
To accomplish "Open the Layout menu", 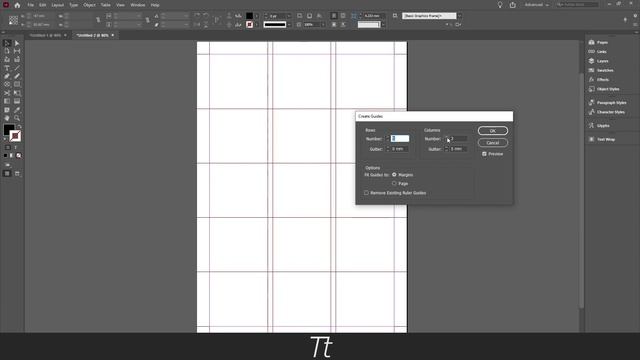I will click(x=58, y=5).
